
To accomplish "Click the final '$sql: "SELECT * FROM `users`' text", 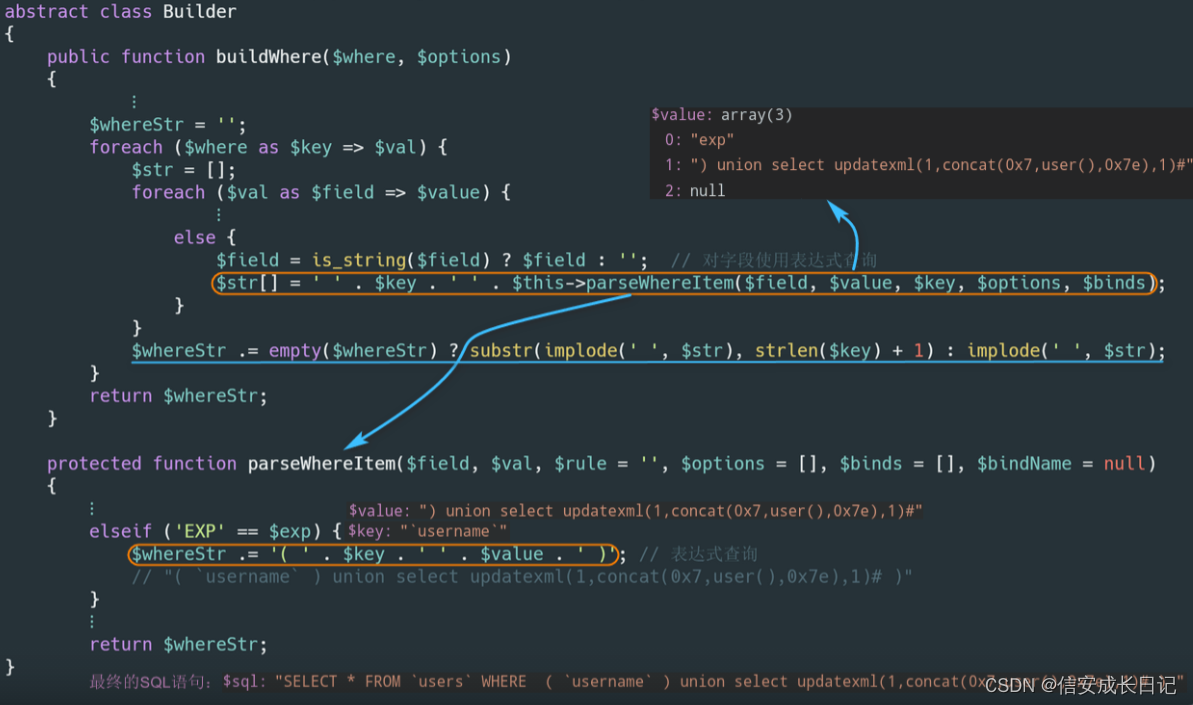I will pos(704,682).
